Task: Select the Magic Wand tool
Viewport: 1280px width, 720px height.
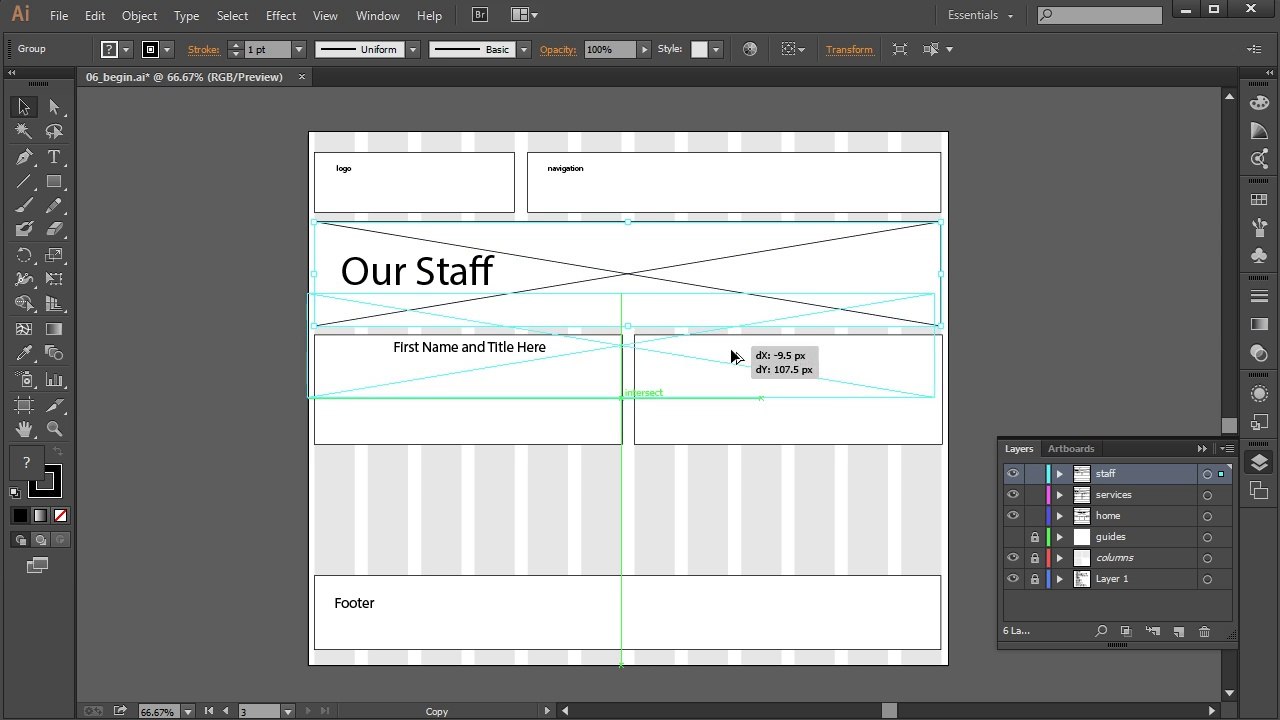Action: (24, 132)
